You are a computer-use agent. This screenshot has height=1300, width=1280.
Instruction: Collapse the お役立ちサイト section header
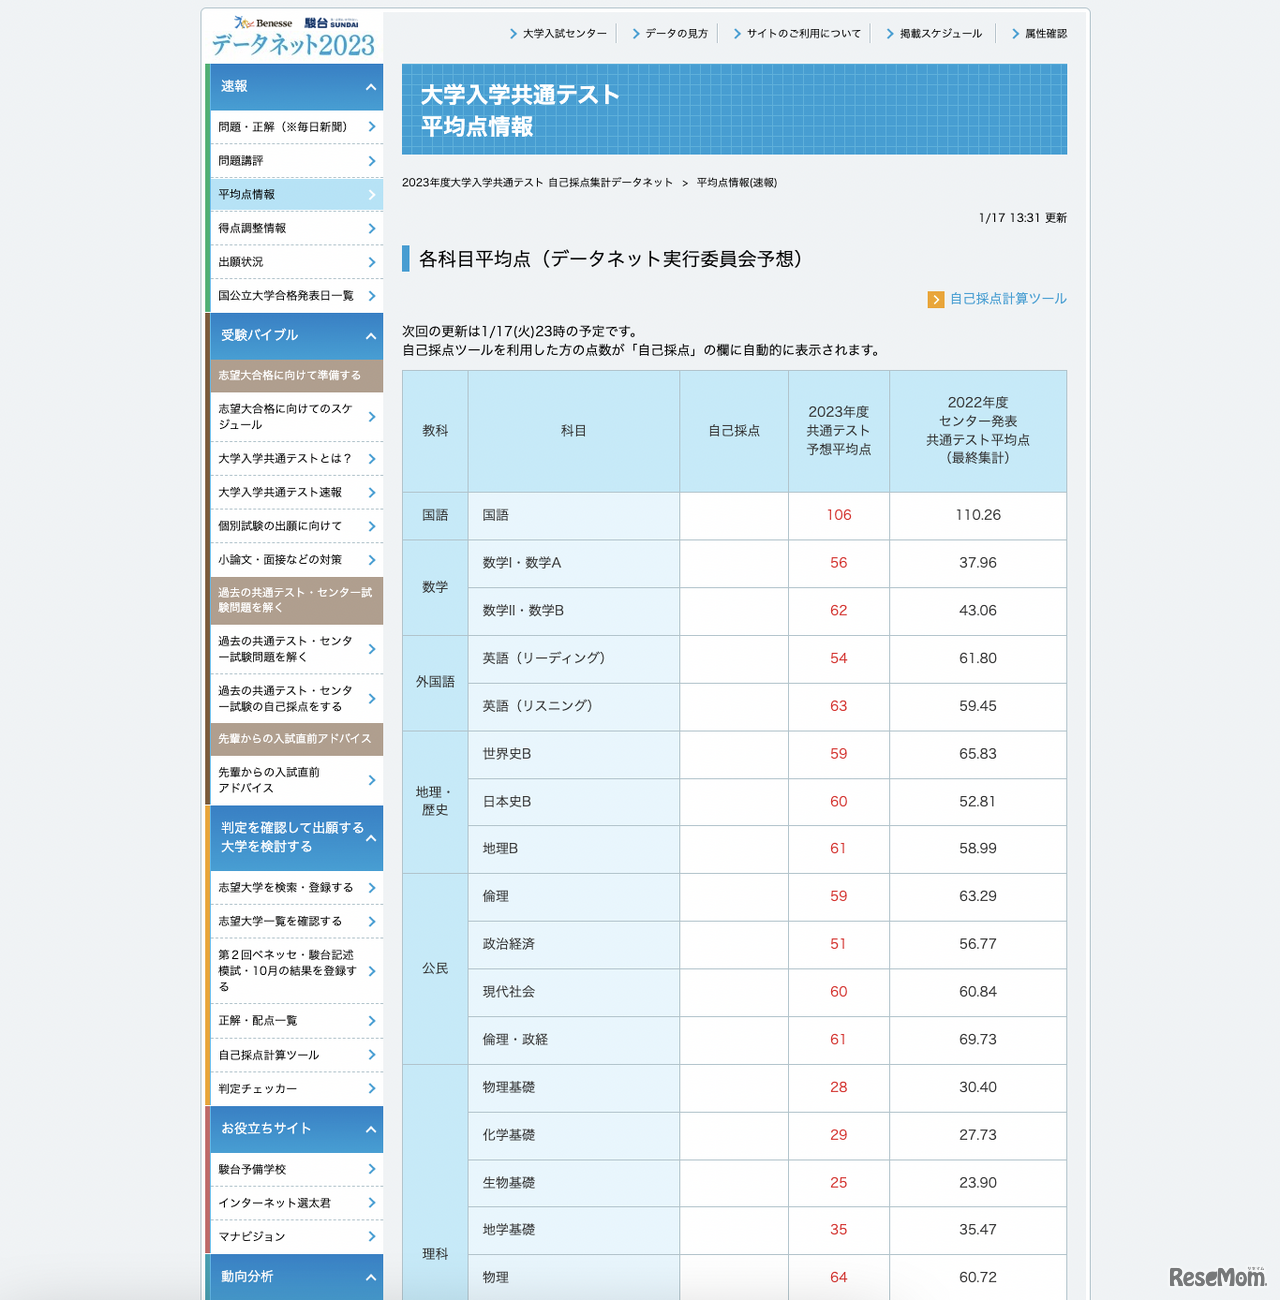(x=371, y=1129)
